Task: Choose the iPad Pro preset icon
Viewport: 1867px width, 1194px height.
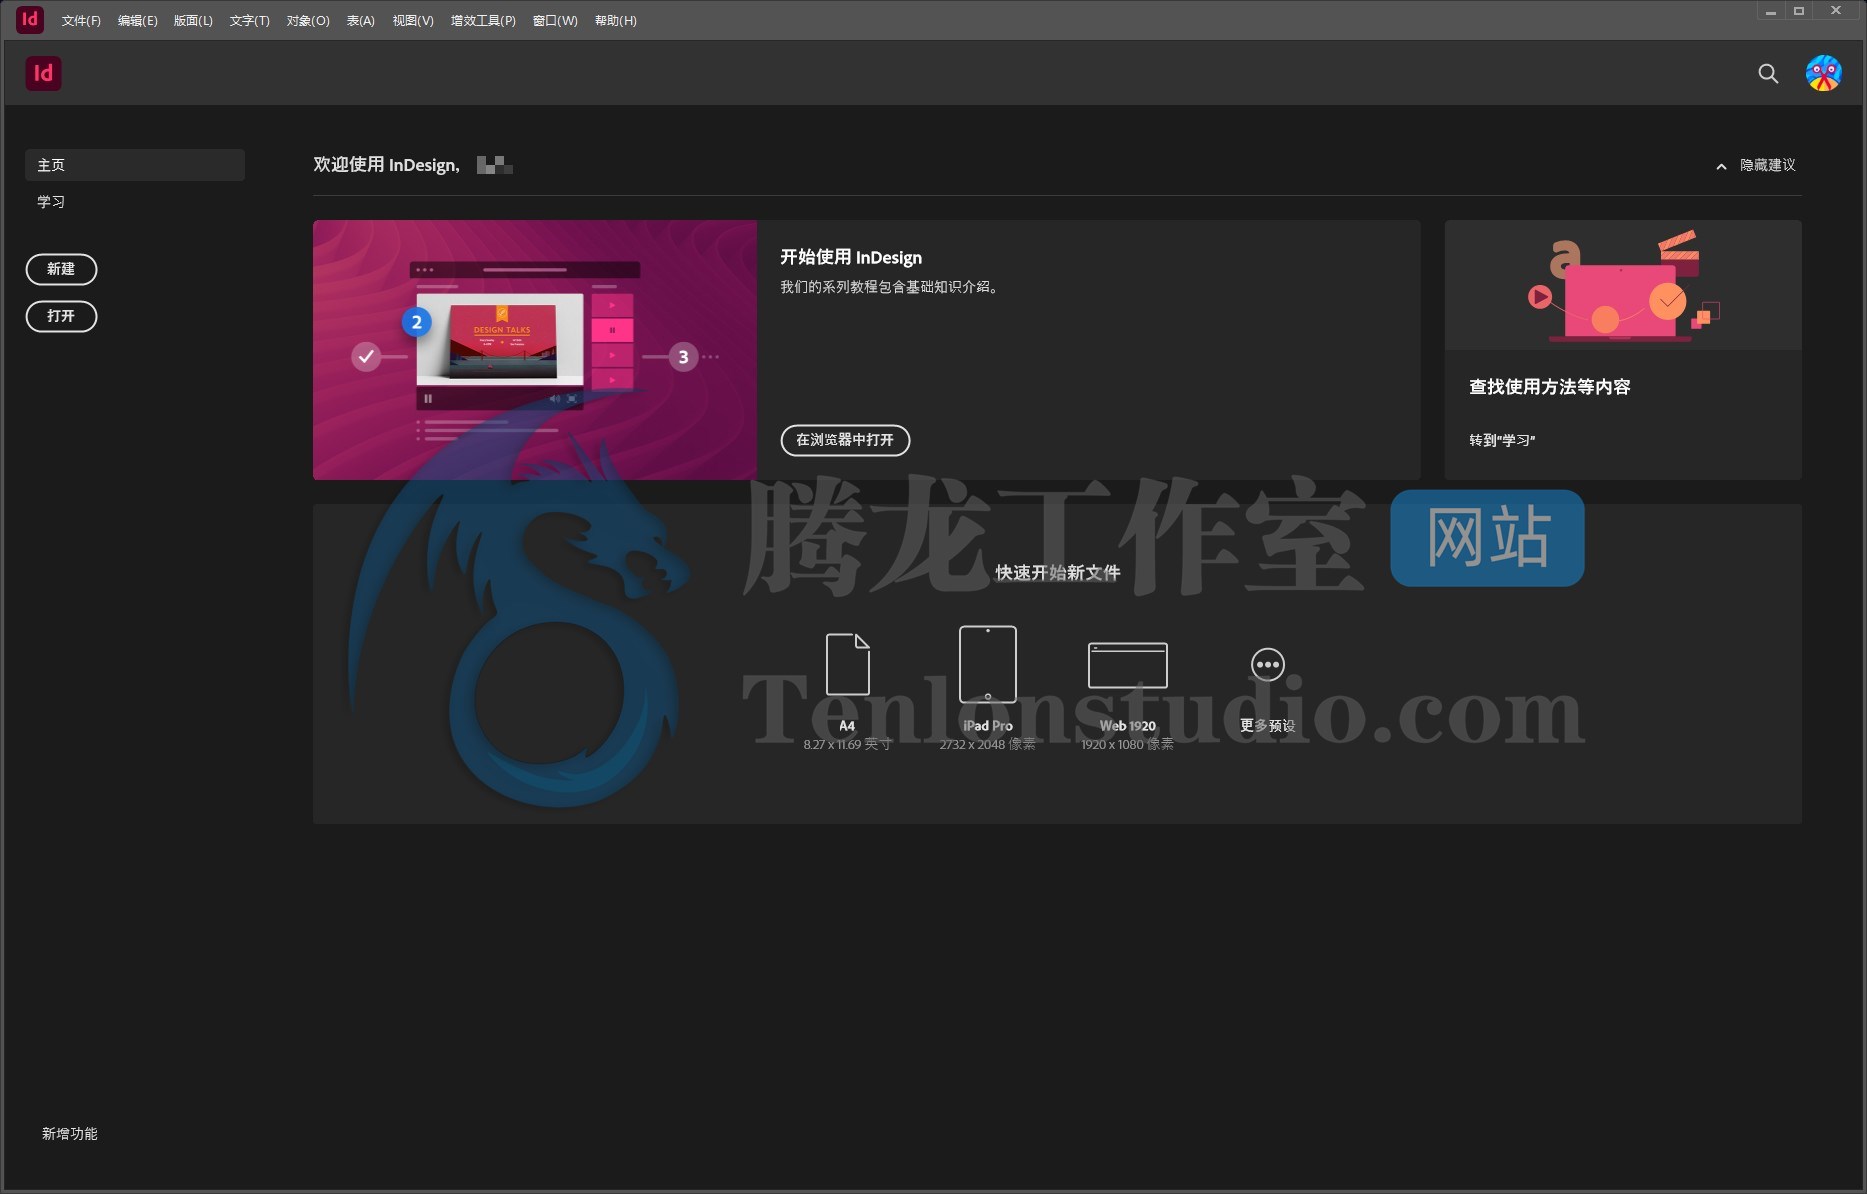Action: [987, 664]
